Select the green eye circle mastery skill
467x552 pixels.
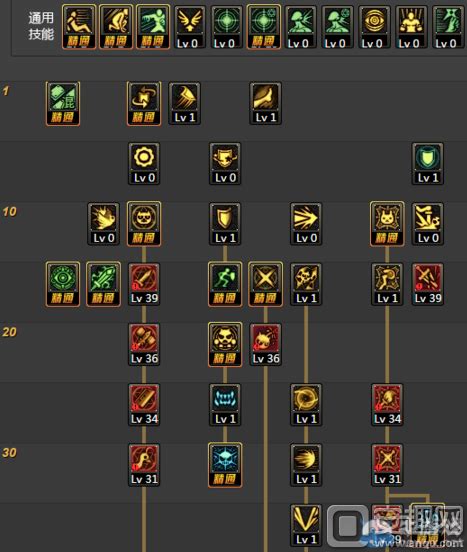[x=63, y=284]
